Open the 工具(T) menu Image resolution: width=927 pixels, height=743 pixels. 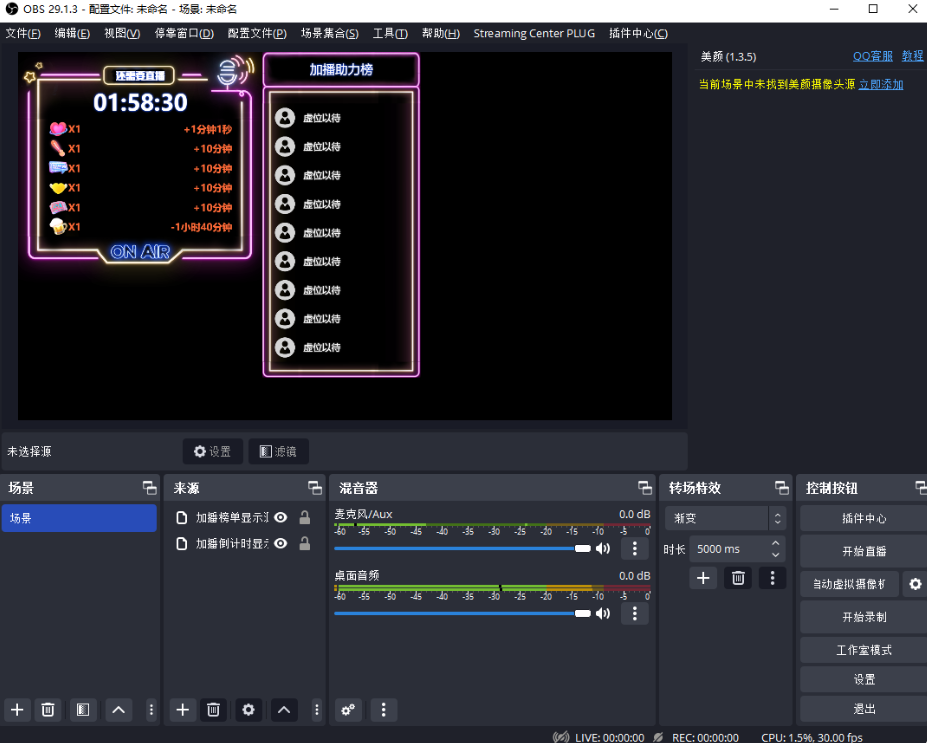[x=389, y=33]
